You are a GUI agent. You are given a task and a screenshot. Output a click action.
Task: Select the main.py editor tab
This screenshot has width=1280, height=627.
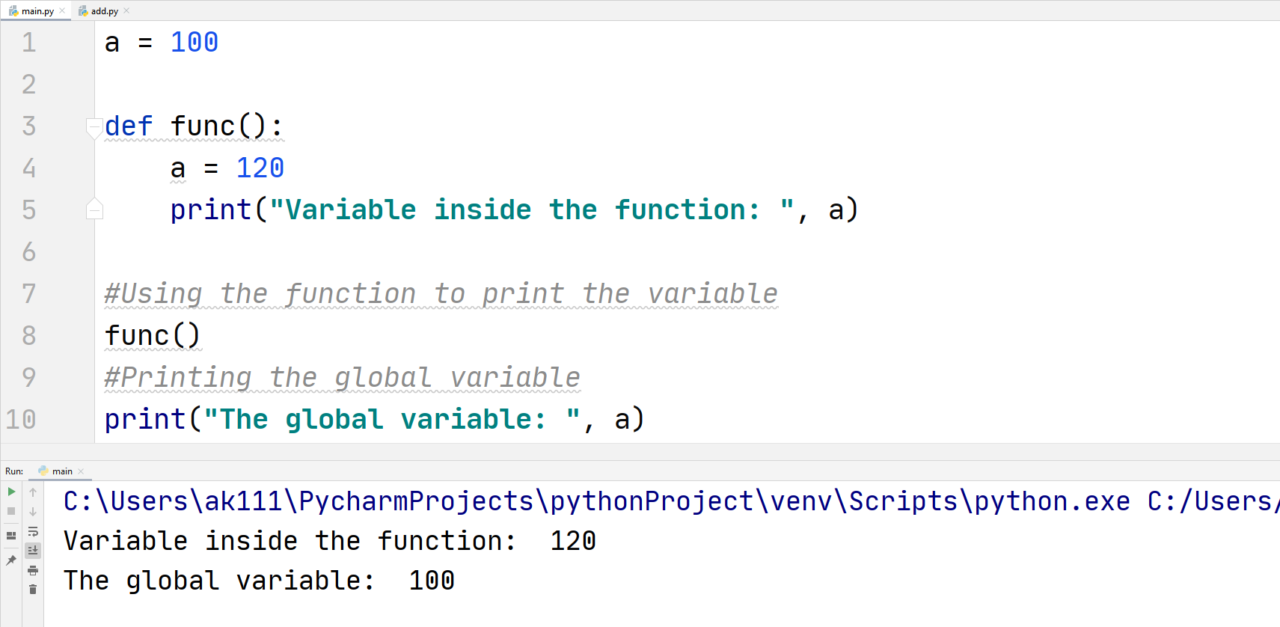(x=37, y=10)
